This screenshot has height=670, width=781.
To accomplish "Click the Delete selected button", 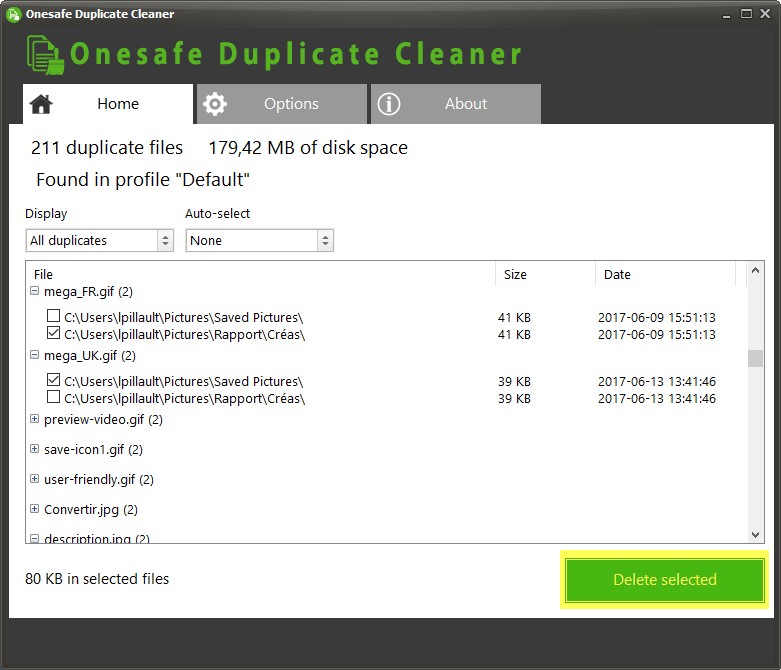I will point(664,580).
